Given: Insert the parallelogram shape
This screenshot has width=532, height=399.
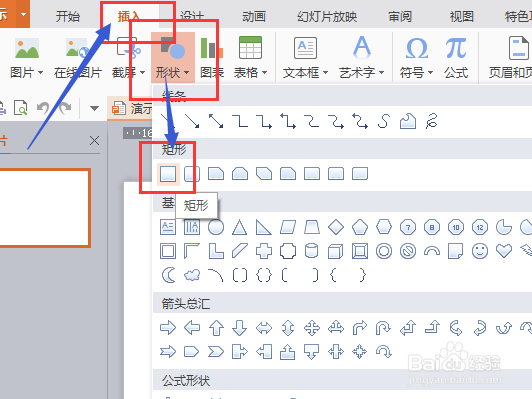Looking at the screenshot, I should pyautogui.click(x=288, y=227).
